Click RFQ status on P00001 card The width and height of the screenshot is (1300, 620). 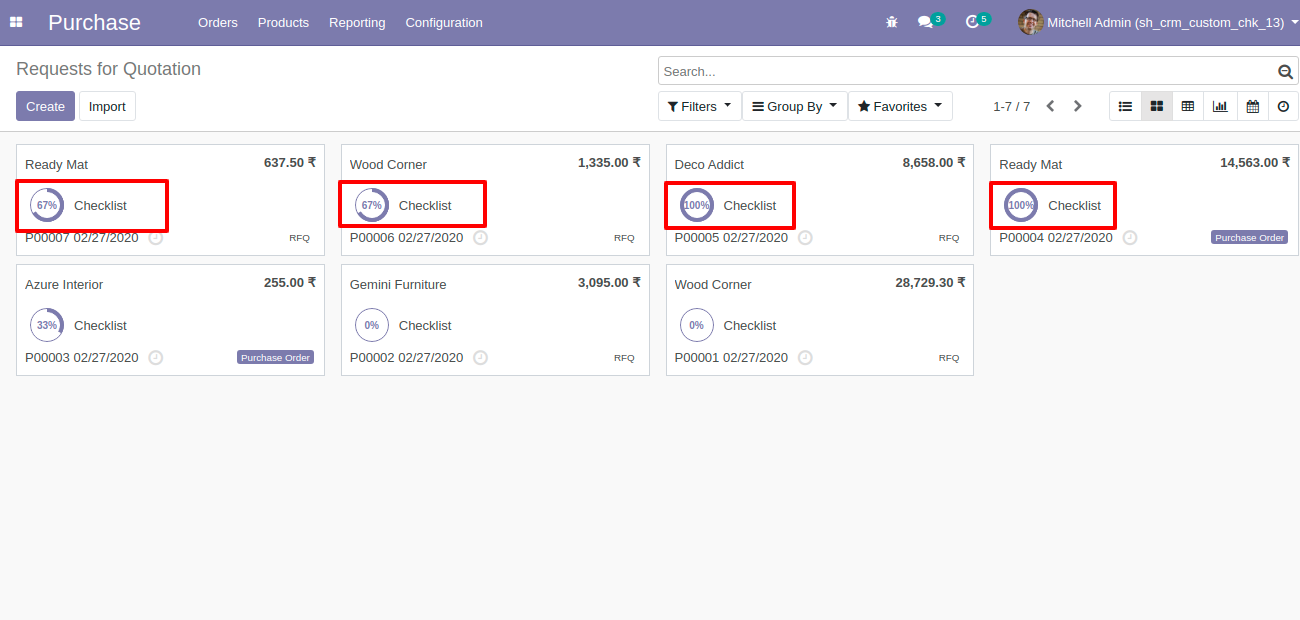point(949,358)
